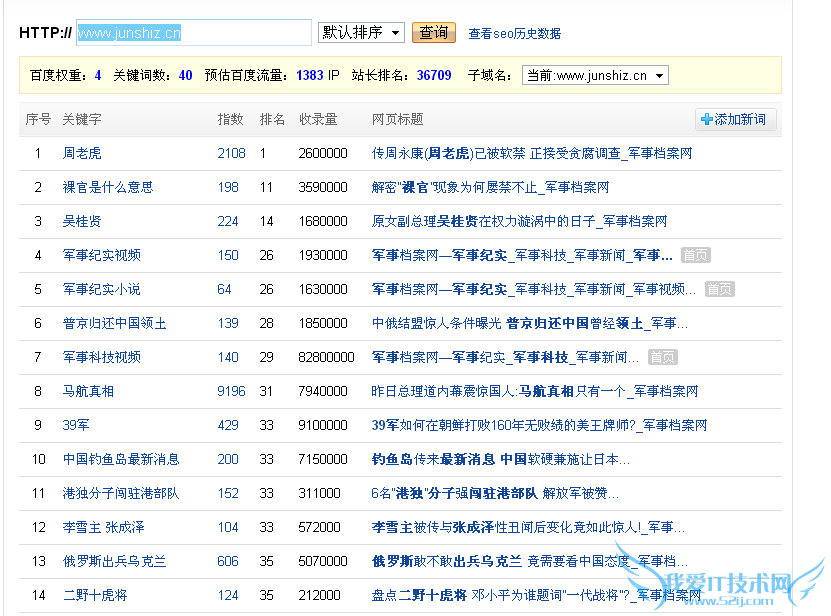Viewport: 831px width, 616px height.
Task: Click index value 9196 for 马航真相
Action: click(x=231, y=391)
